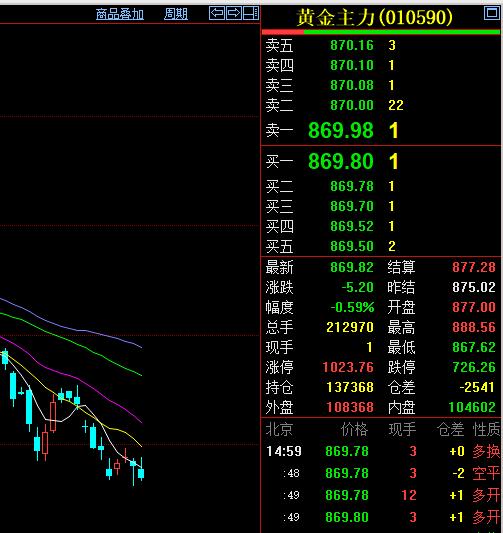Select the 卖三 price 870.08
Screen dimensions: 503x533
(x=352, y=85)
